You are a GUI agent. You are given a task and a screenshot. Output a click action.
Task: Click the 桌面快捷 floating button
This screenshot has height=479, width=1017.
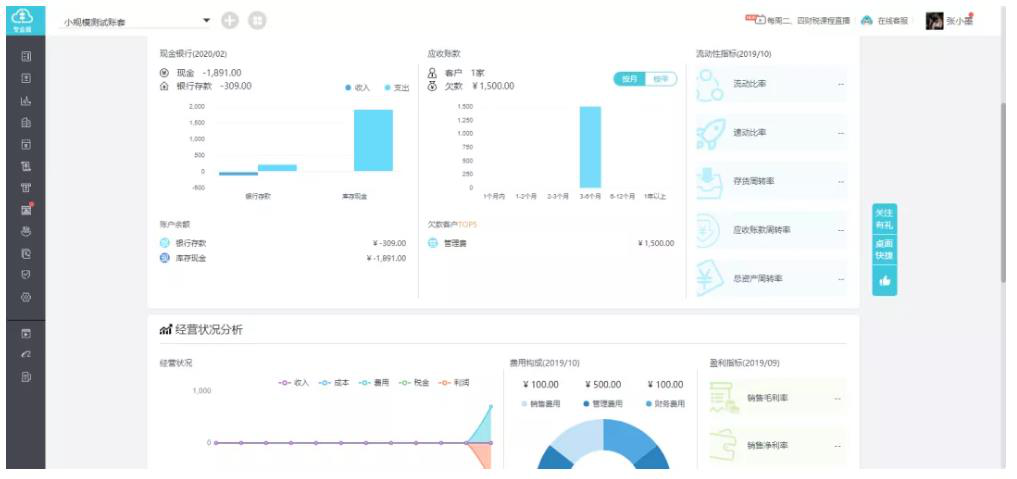[885, 250]
